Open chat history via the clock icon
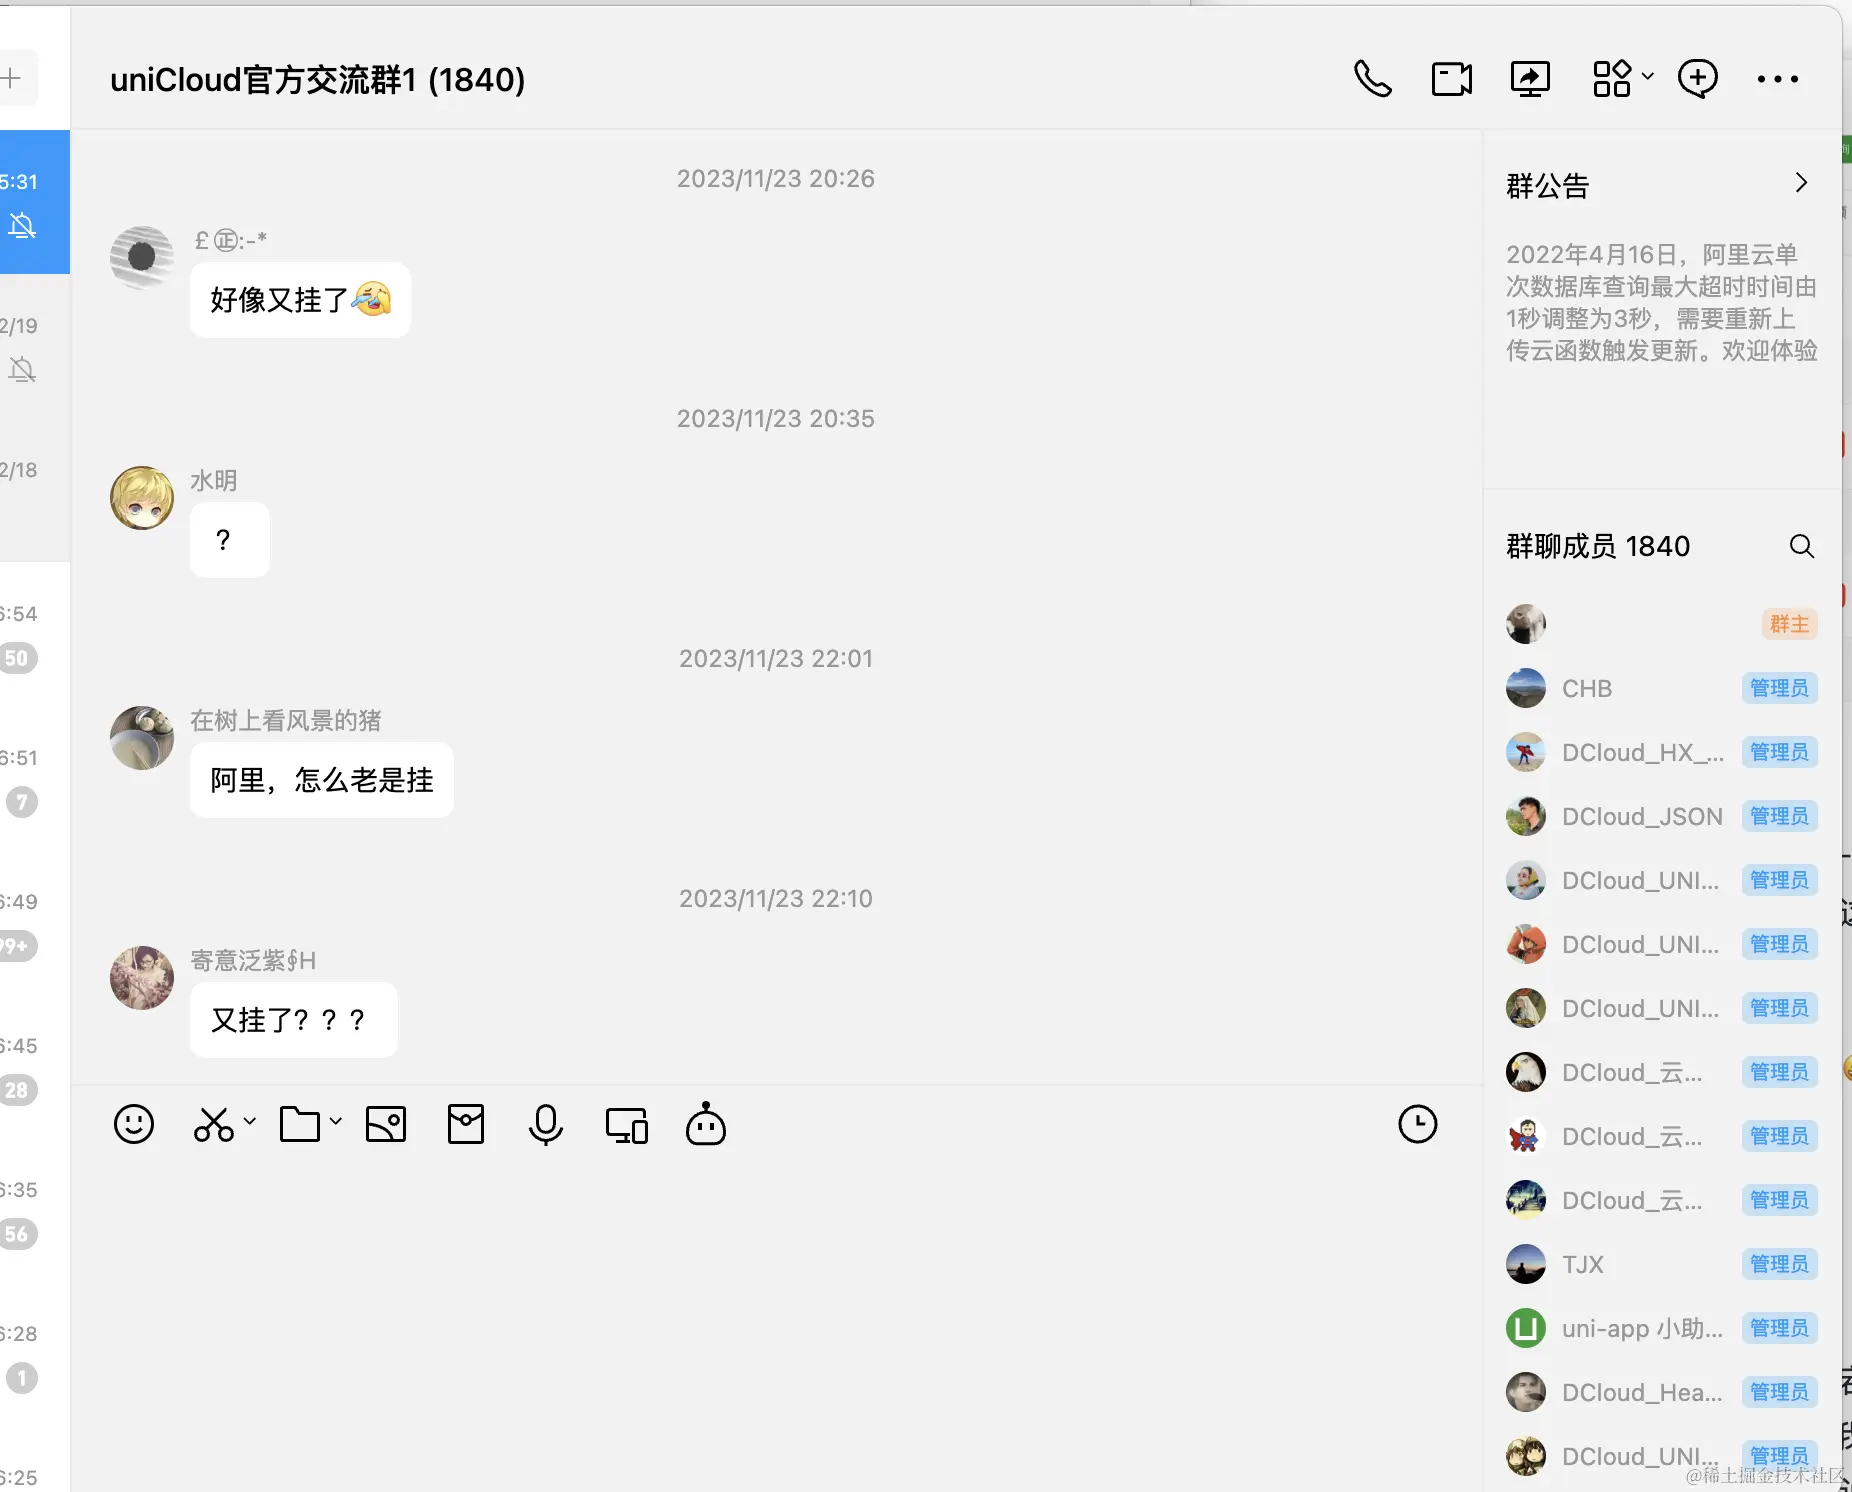This screenshot has height=1492, width=1852. tap(1418, 1123)
